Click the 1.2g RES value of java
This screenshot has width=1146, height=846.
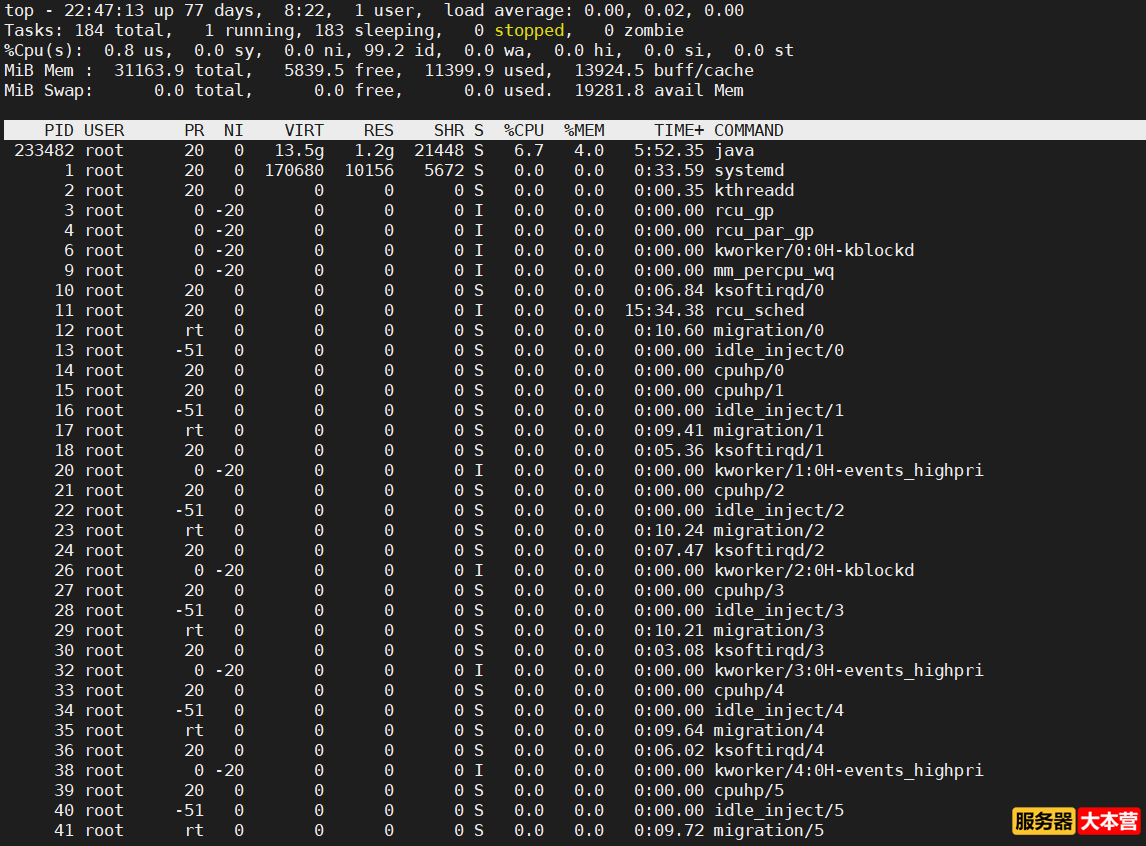tap(374, 150)
